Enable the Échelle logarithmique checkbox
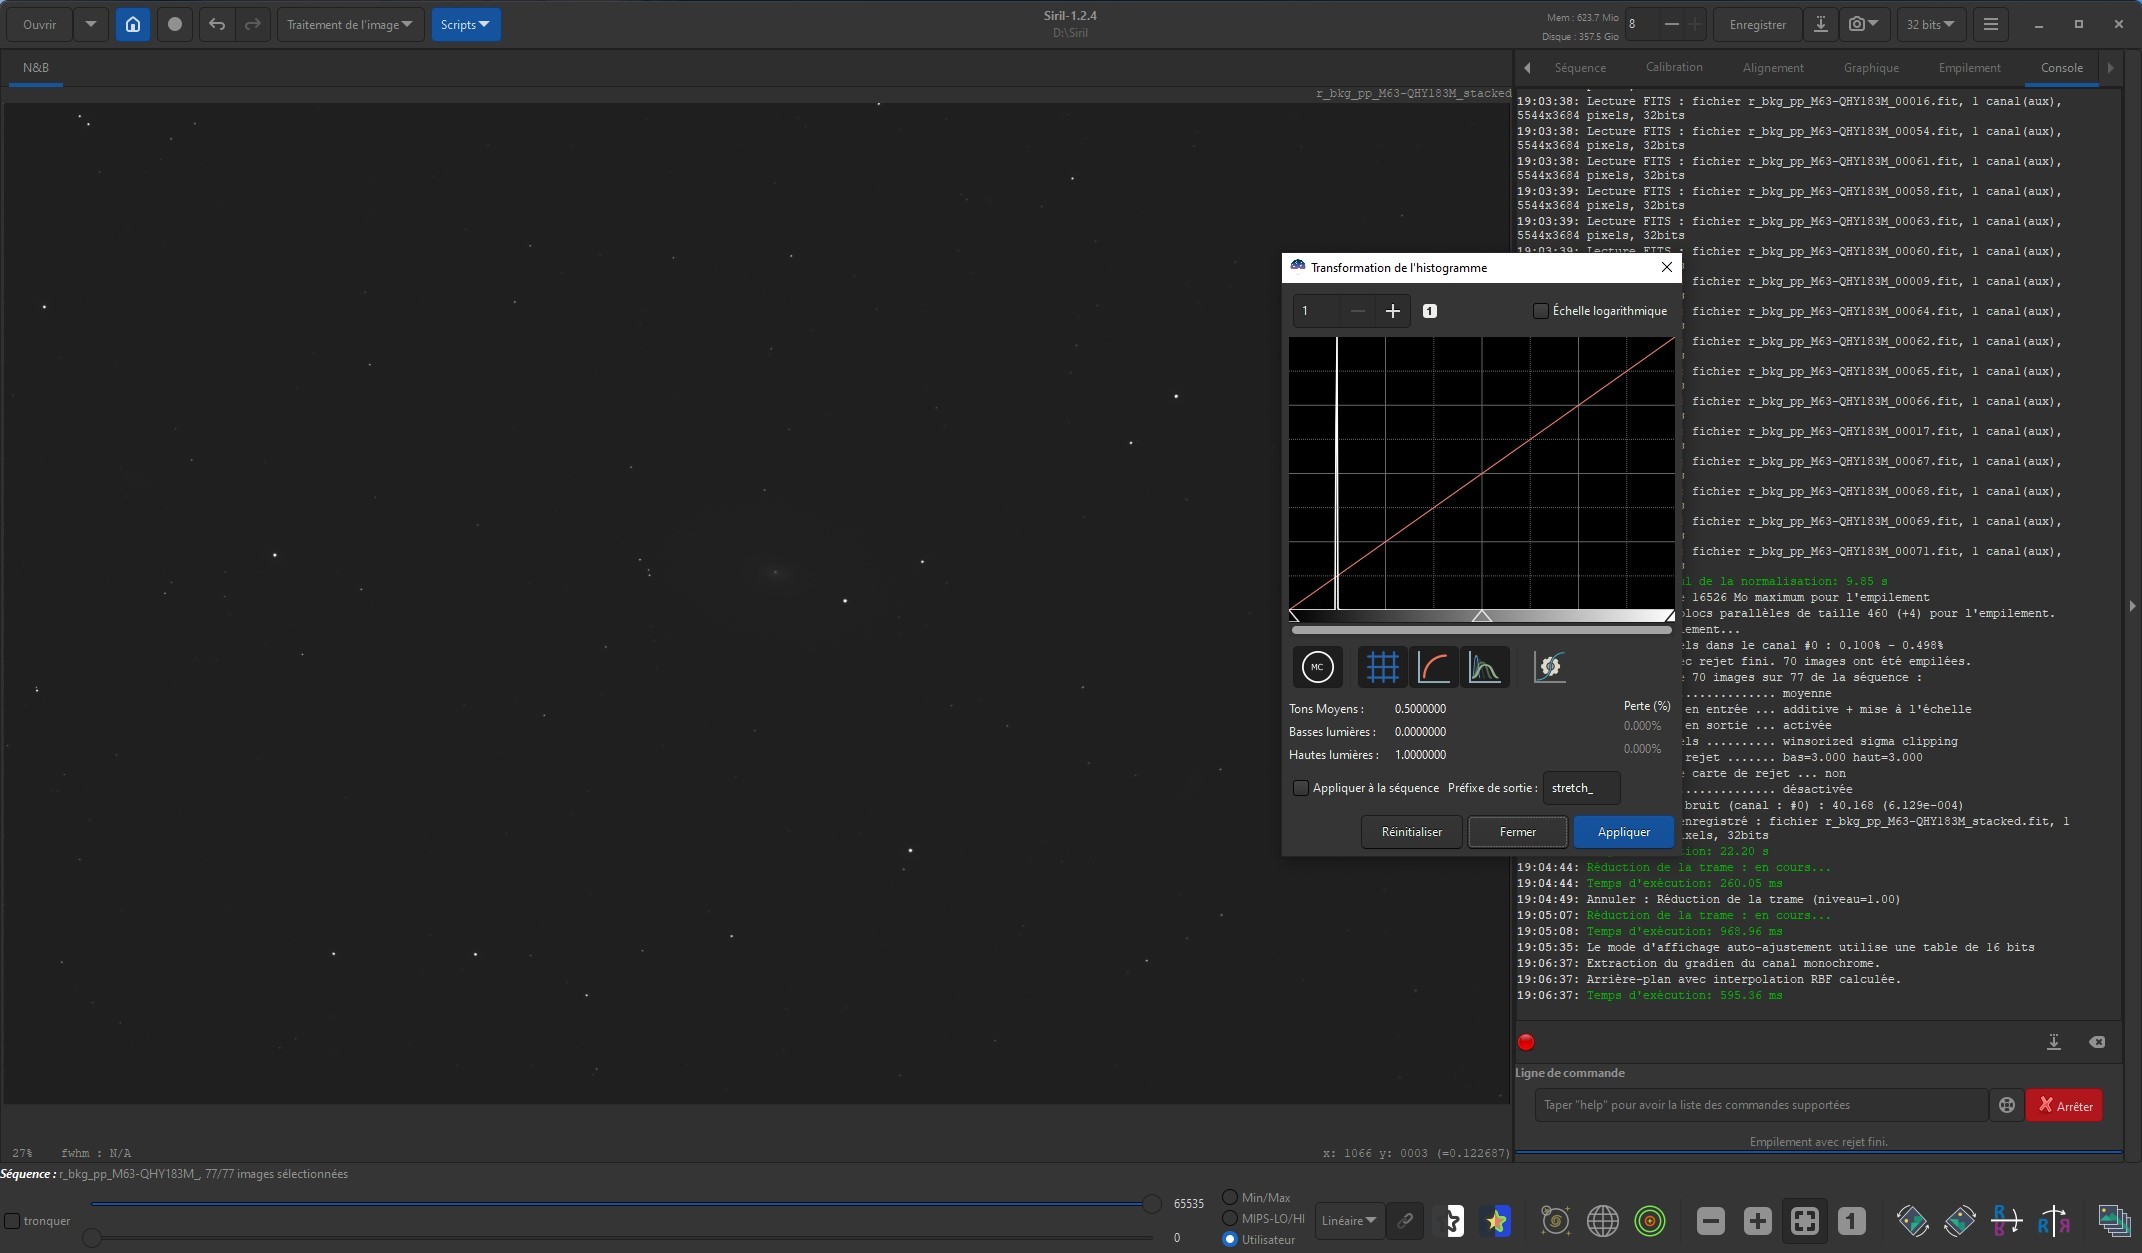This screenshot has height=1253, width=2142. pos(1541,311)
